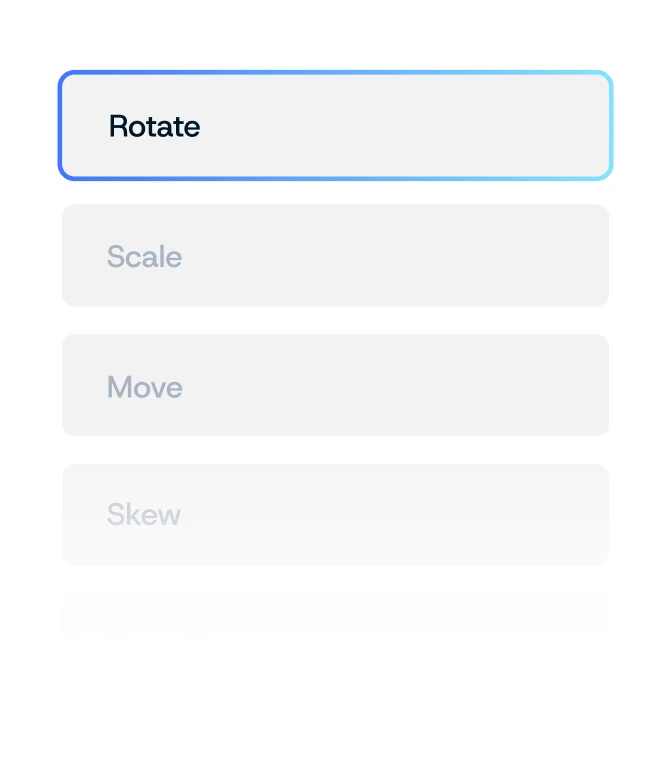The height and width of the screenshot is (771, 672).
Task: Choose the Scale option
Action: click(x=335, y=256)
